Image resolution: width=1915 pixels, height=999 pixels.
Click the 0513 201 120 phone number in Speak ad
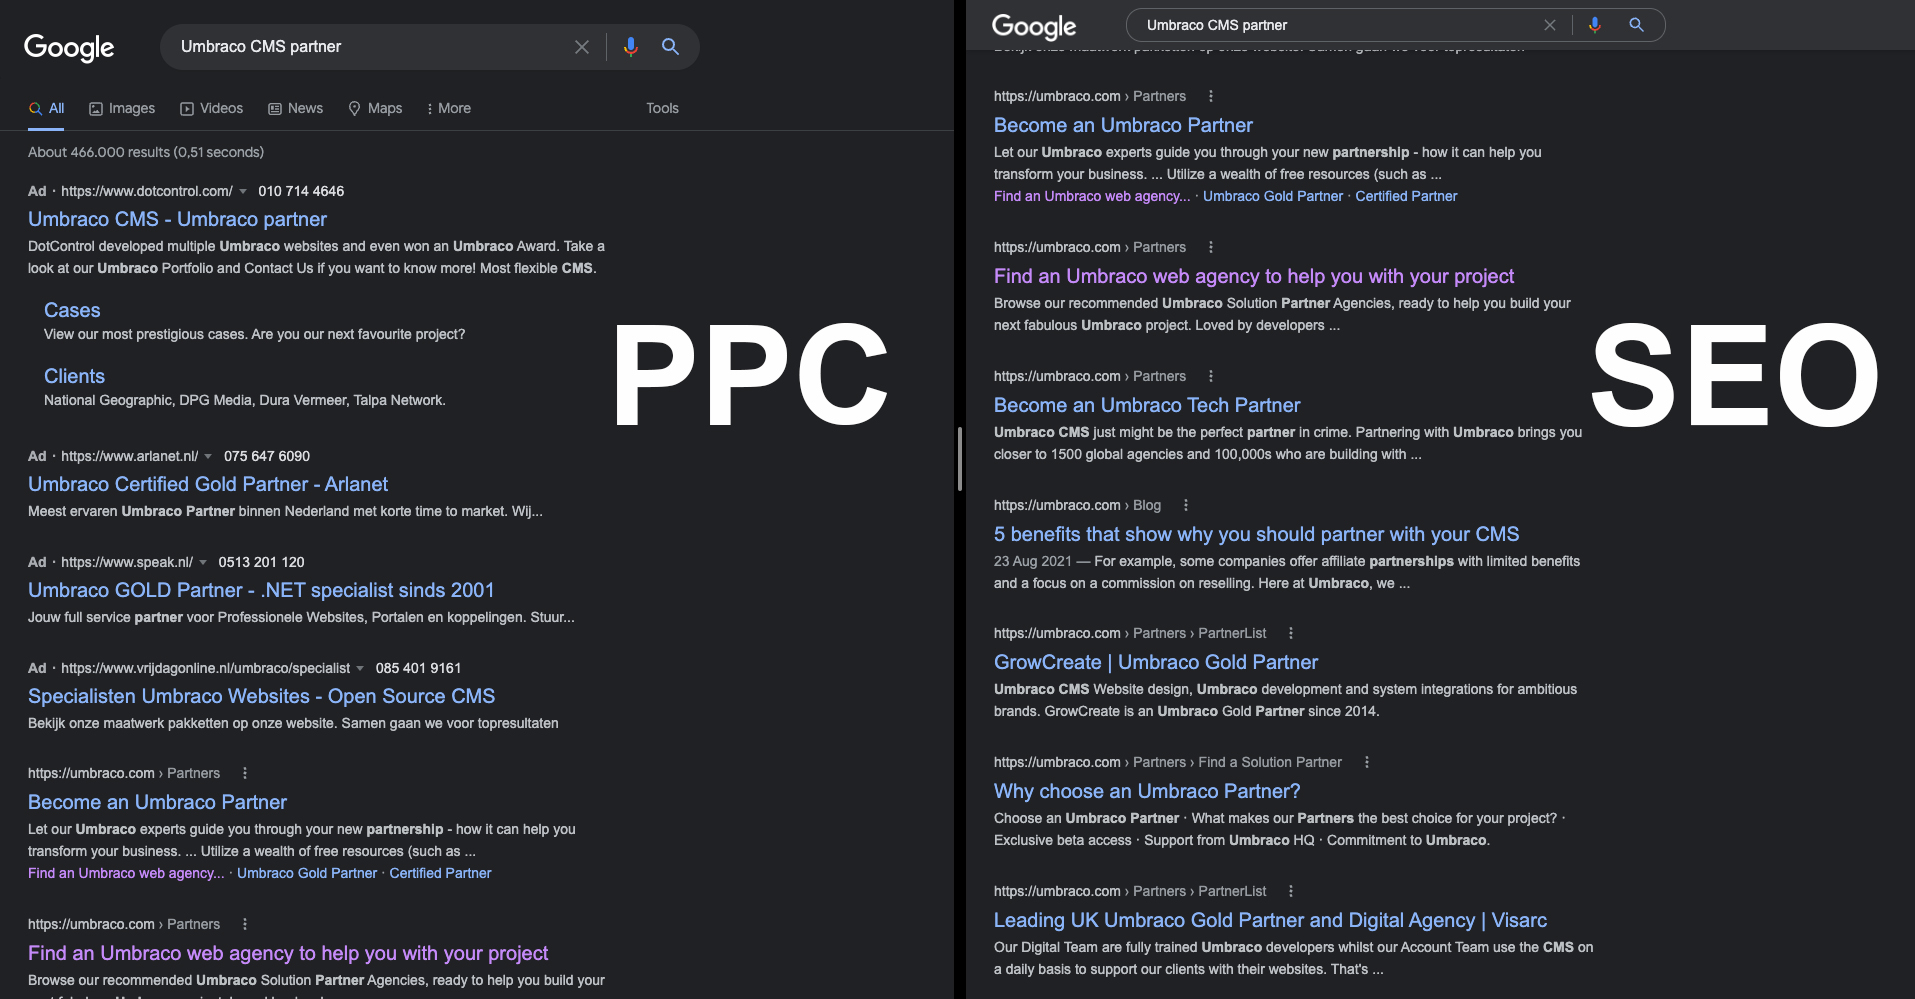point(261,562)
